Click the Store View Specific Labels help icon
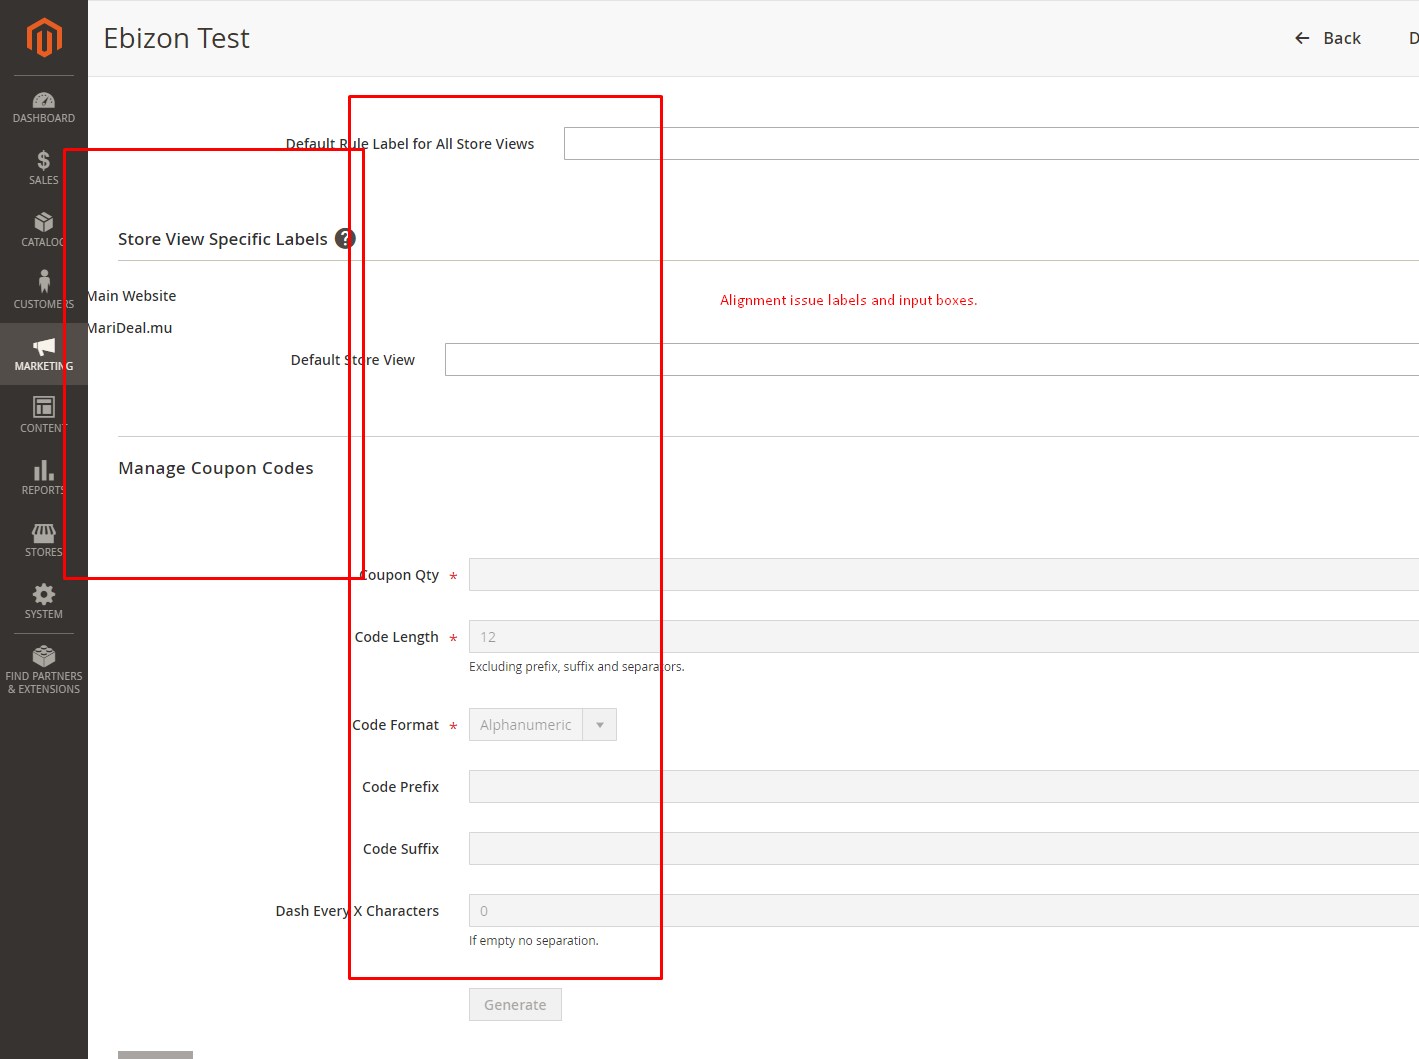Screen dimensions: 1419x1059 click(x=345, y=238)
